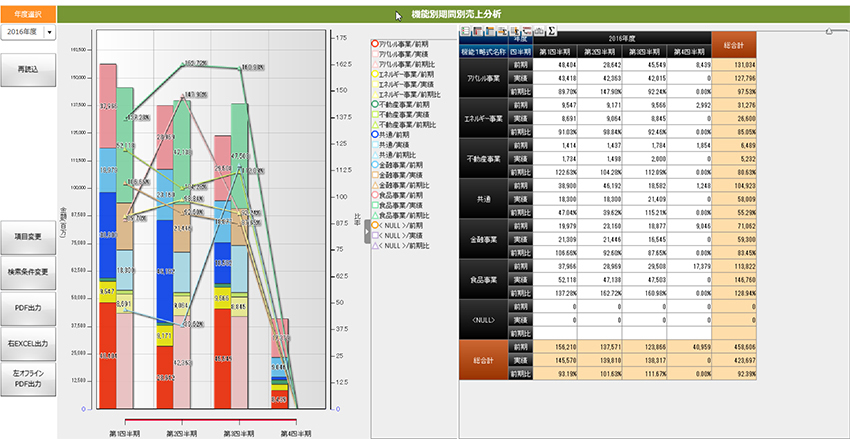Click the row subtotal sigma icon
This screenshot has height=440, width=850.
click(503, 31)
